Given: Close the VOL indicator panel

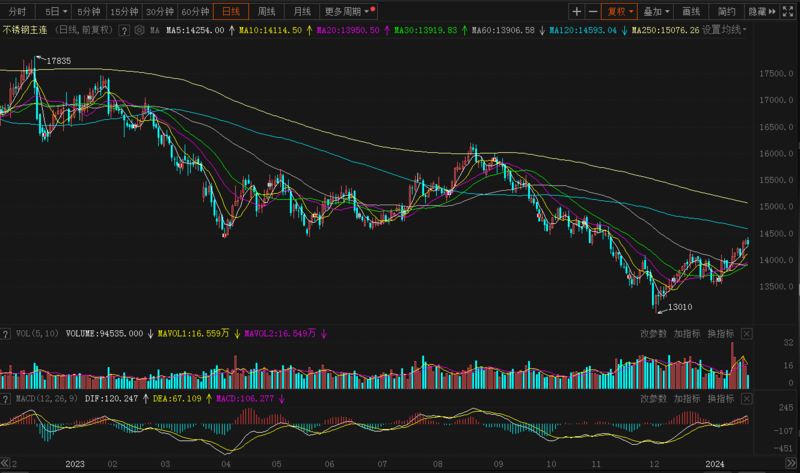Looking at the screenshot, I should coord(747,333).
